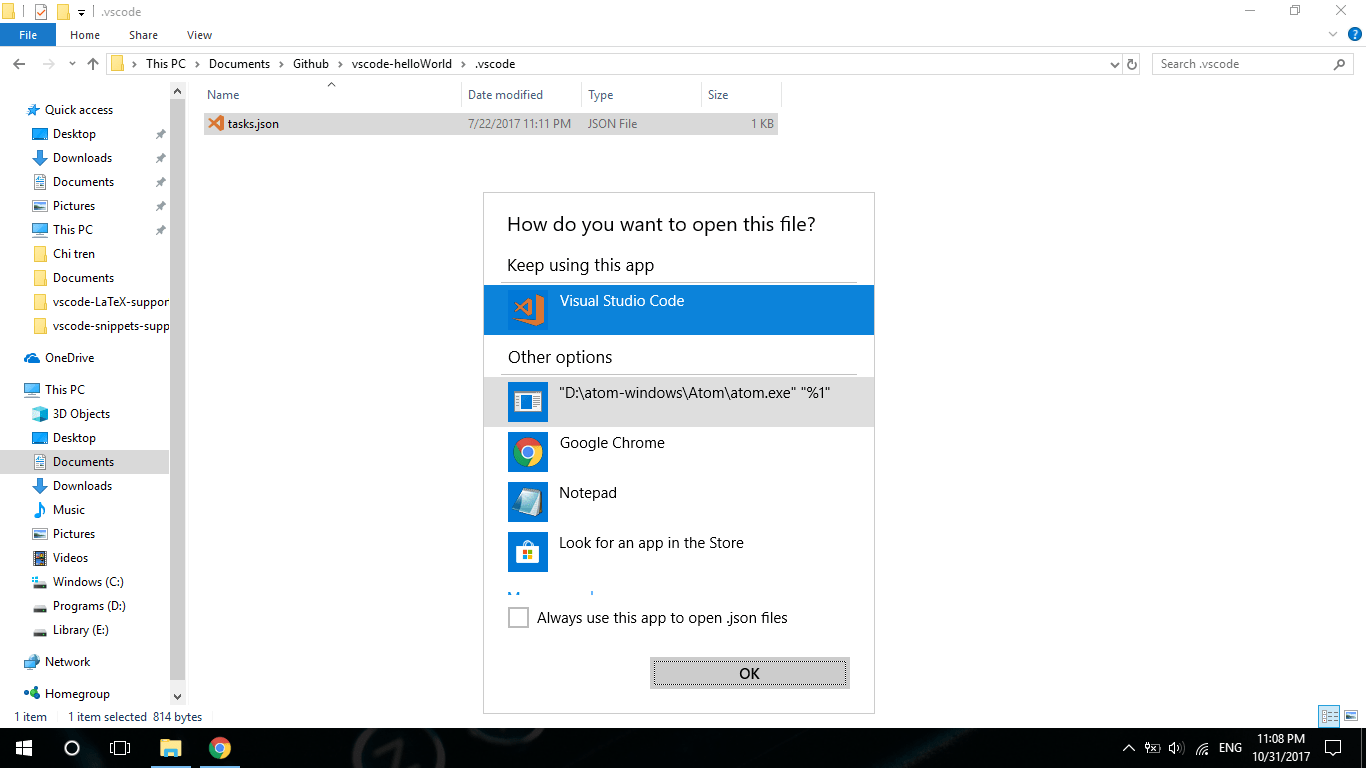Open the Library (E:) drive
Image resolution: width=1366 pixels, height=768 pixels.
[x=81, y=630]
